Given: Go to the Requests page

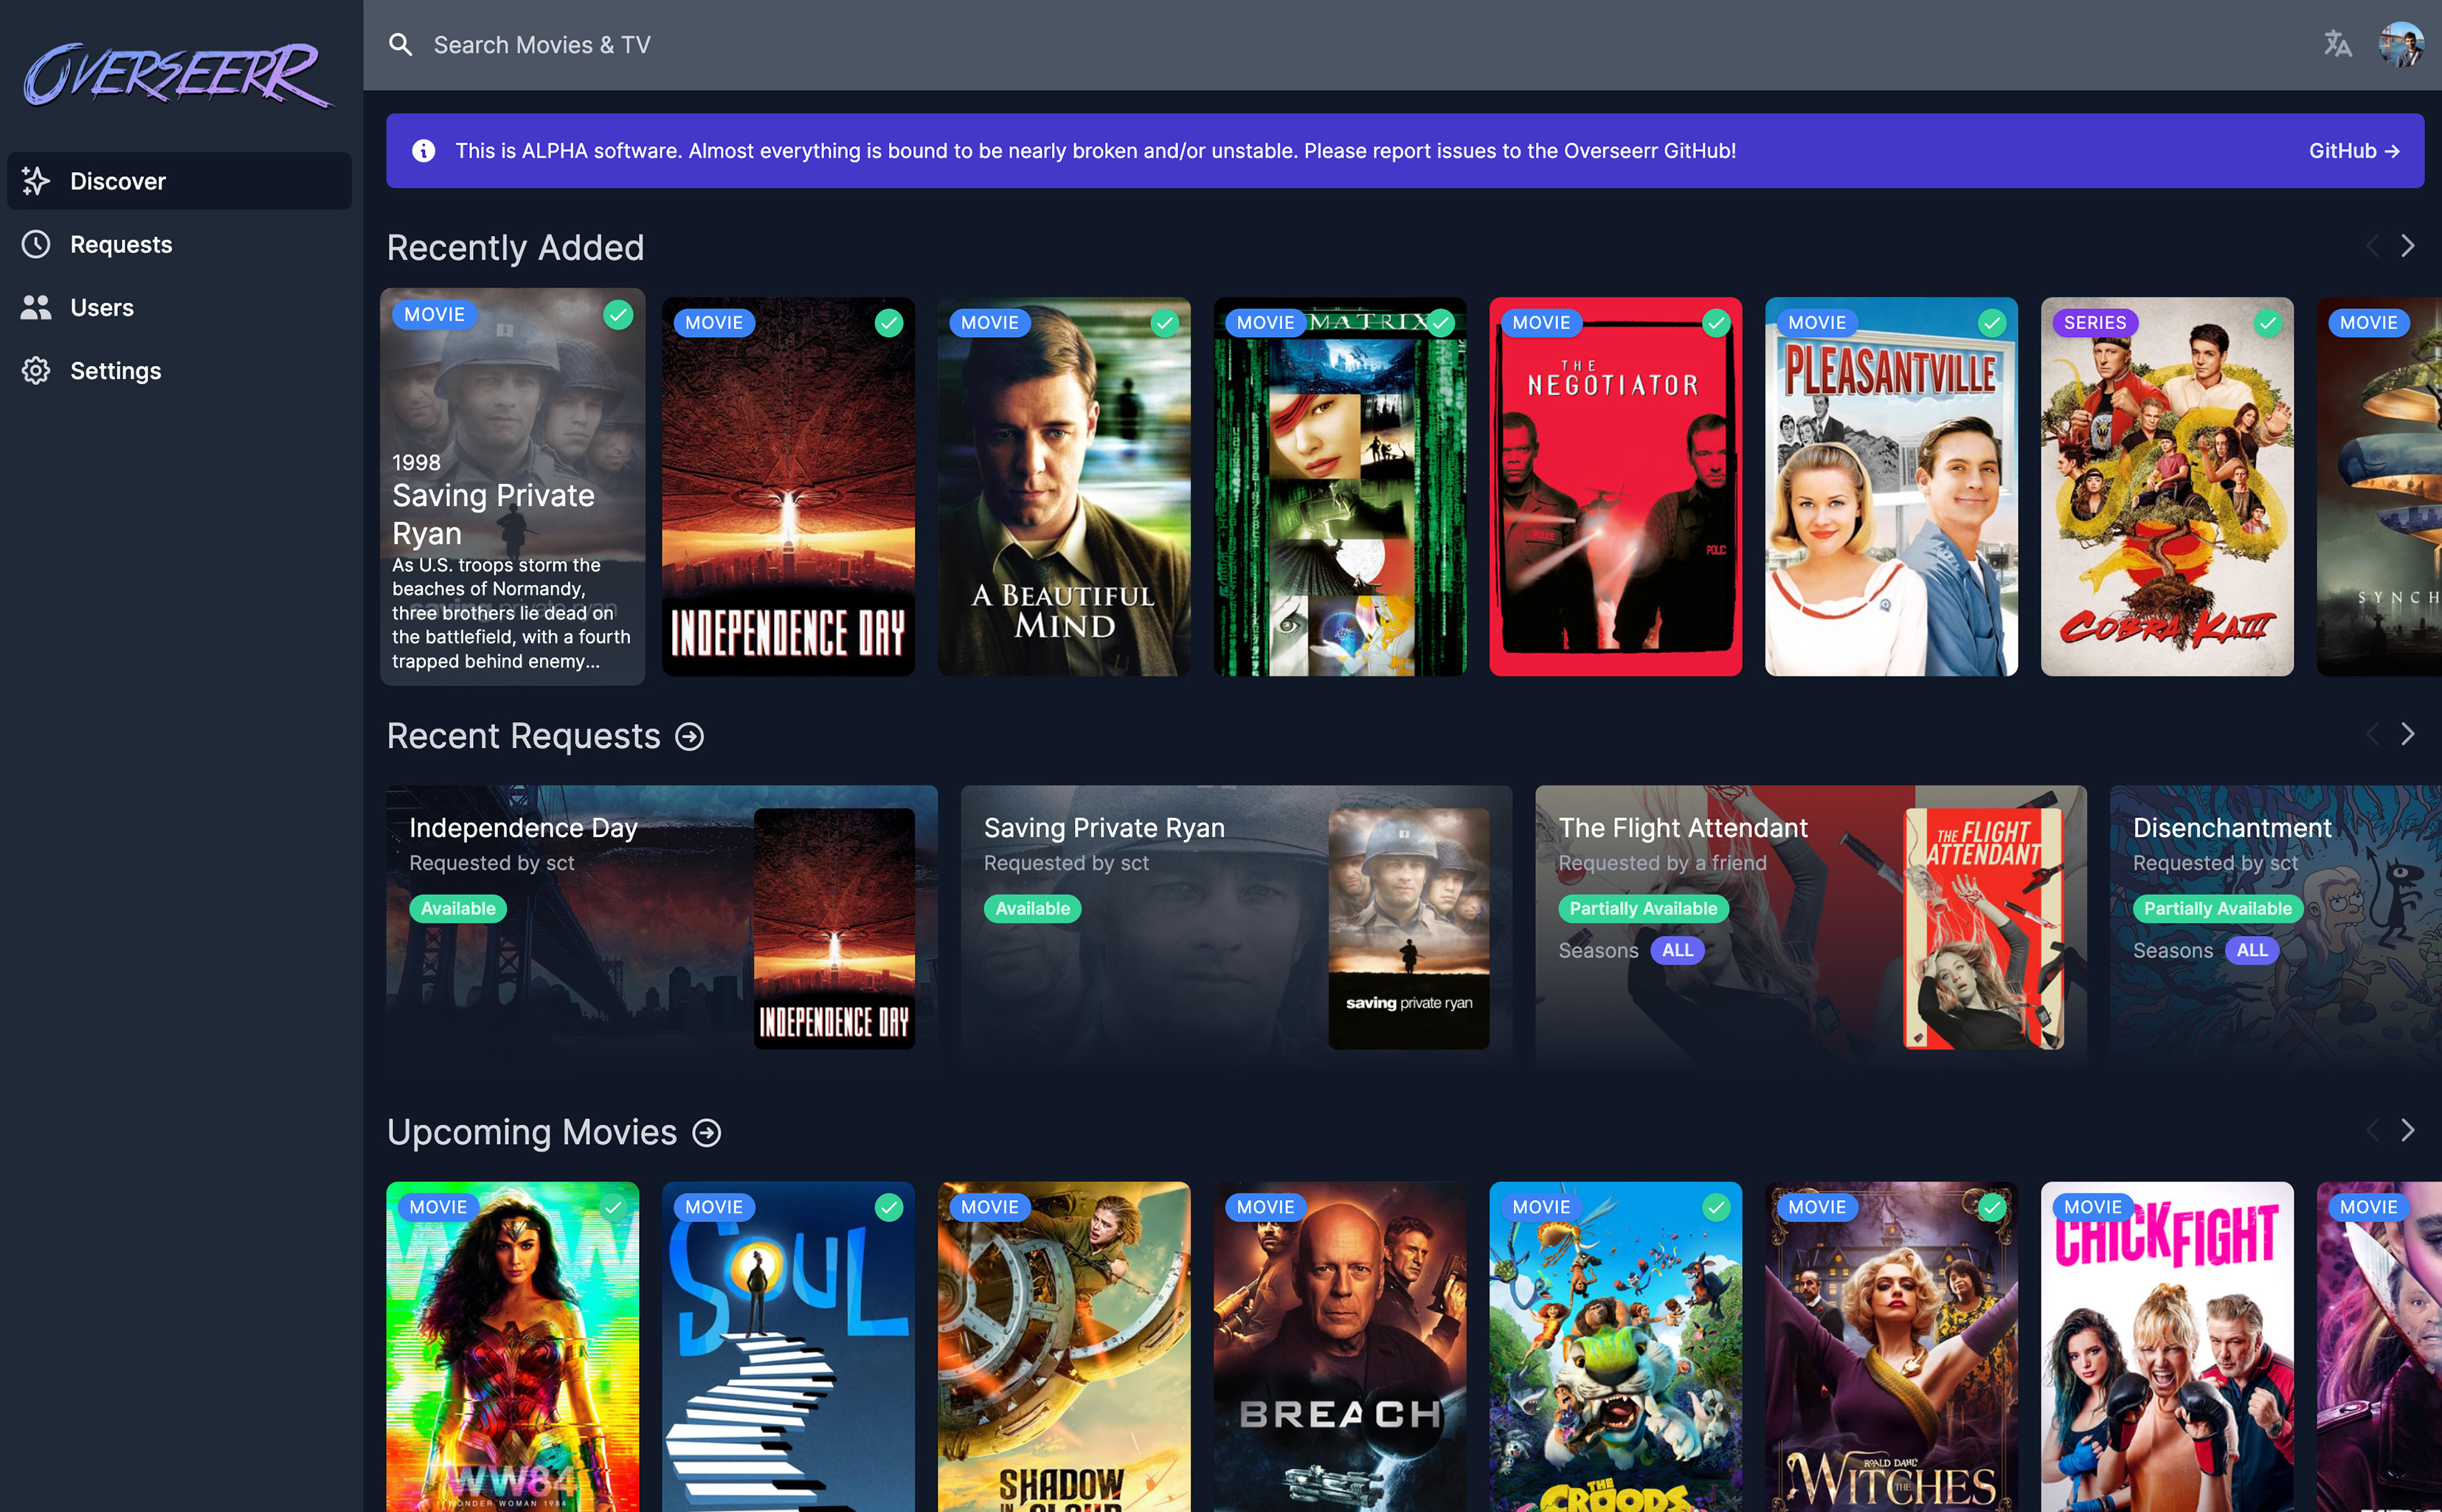Looking at the screenshot, I should click(x=121, y=244).
